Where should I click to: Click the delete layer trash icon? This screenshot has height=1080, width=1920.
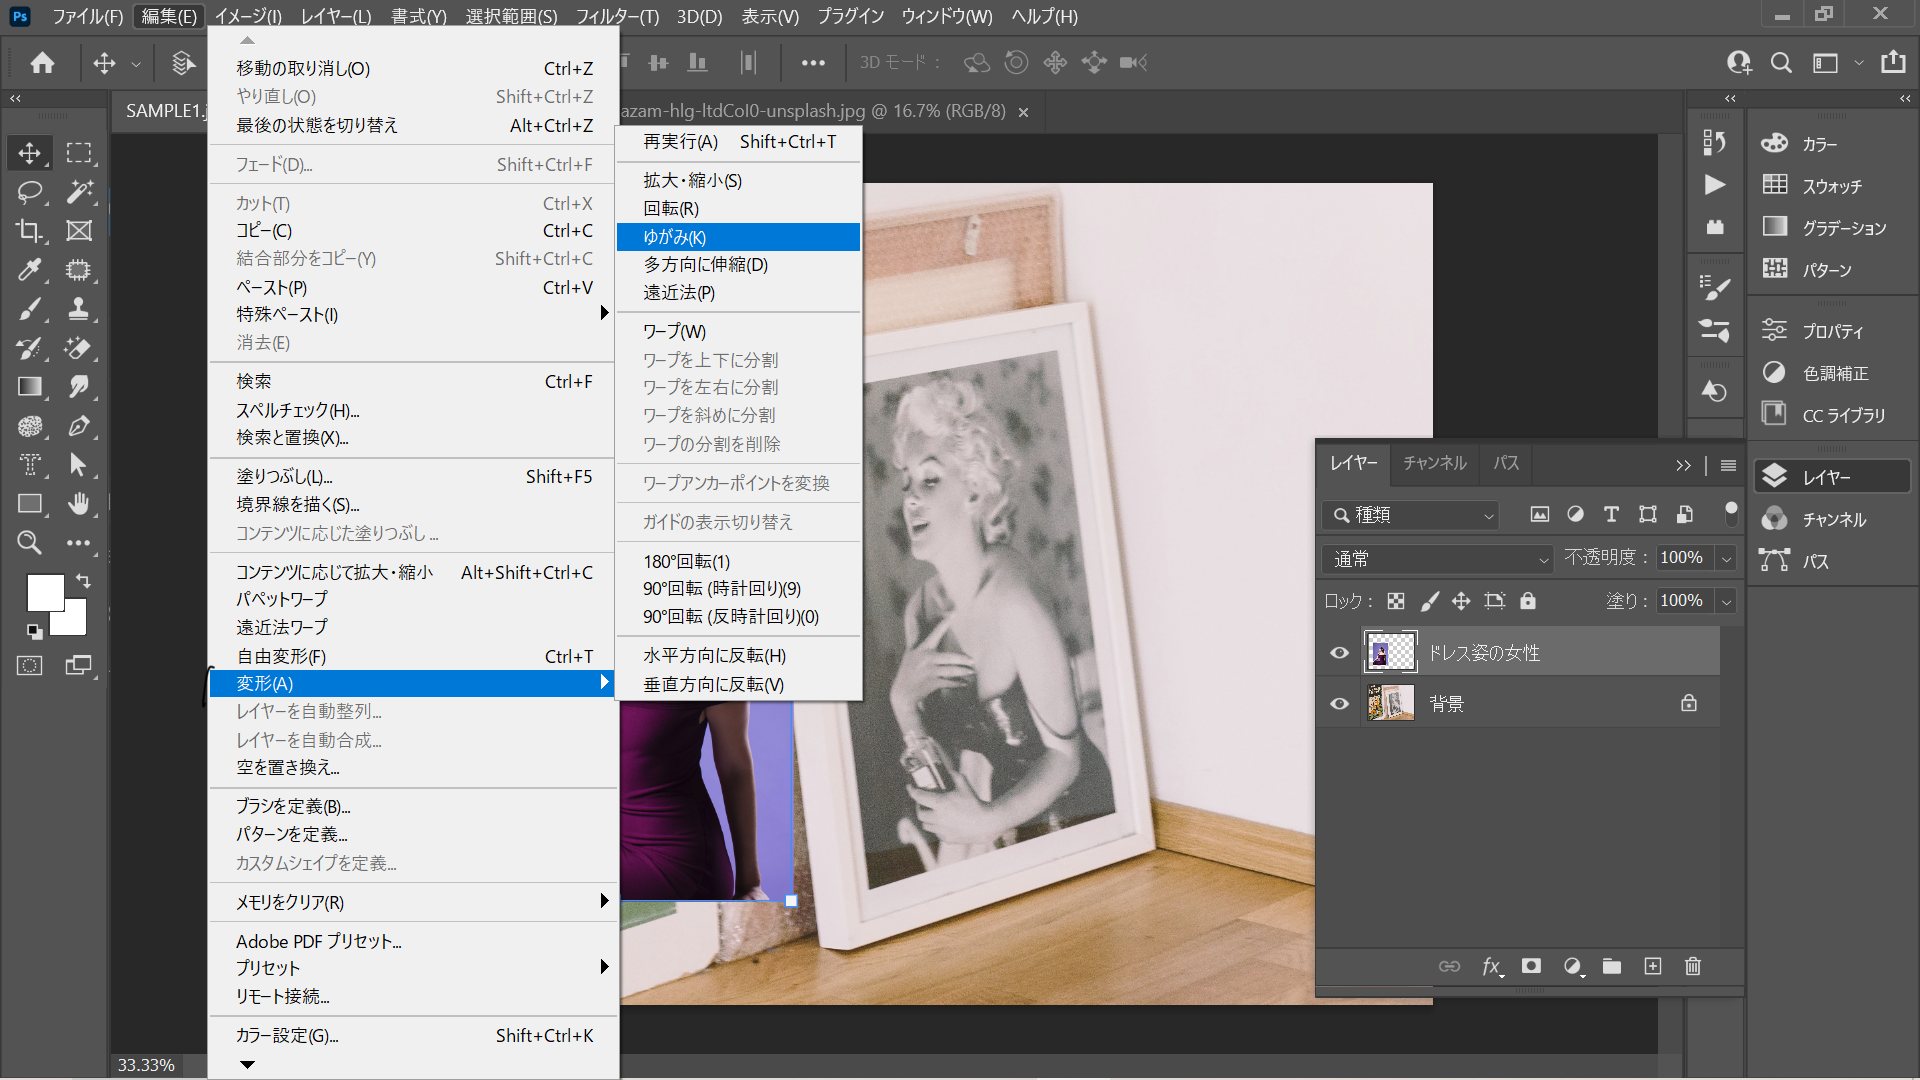1693,966
